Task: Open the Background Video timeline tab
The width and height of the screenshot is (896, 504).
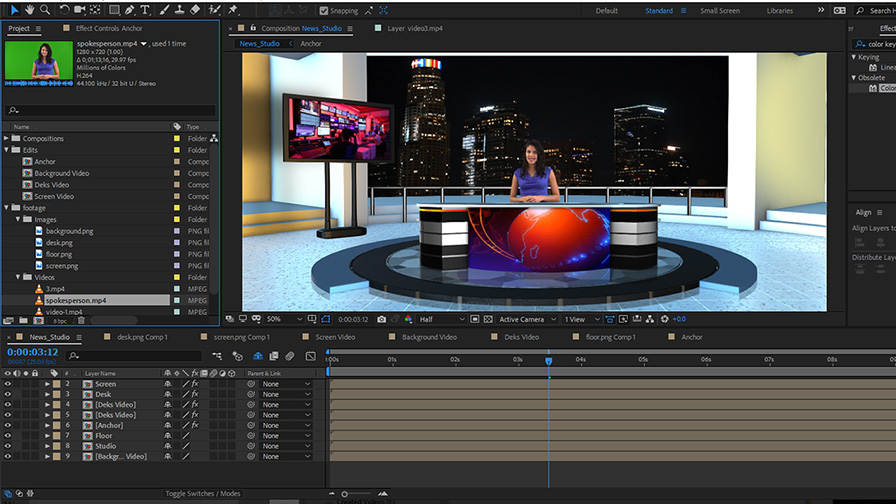Action: click(429, 337)
